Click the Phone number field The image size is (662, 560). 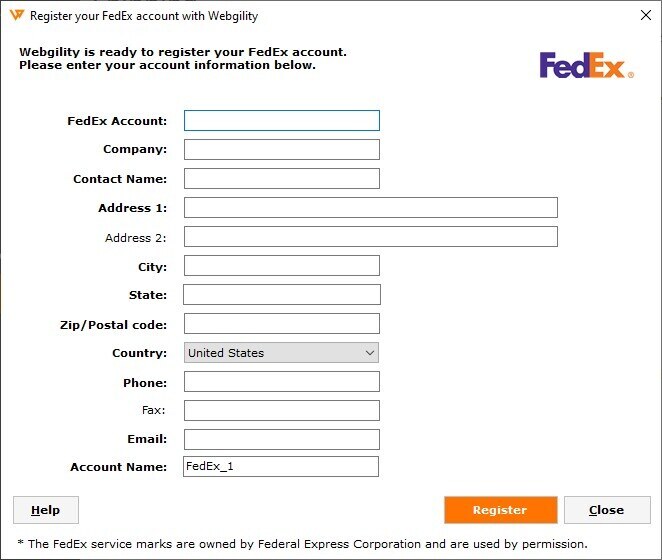tap(282, 382)
